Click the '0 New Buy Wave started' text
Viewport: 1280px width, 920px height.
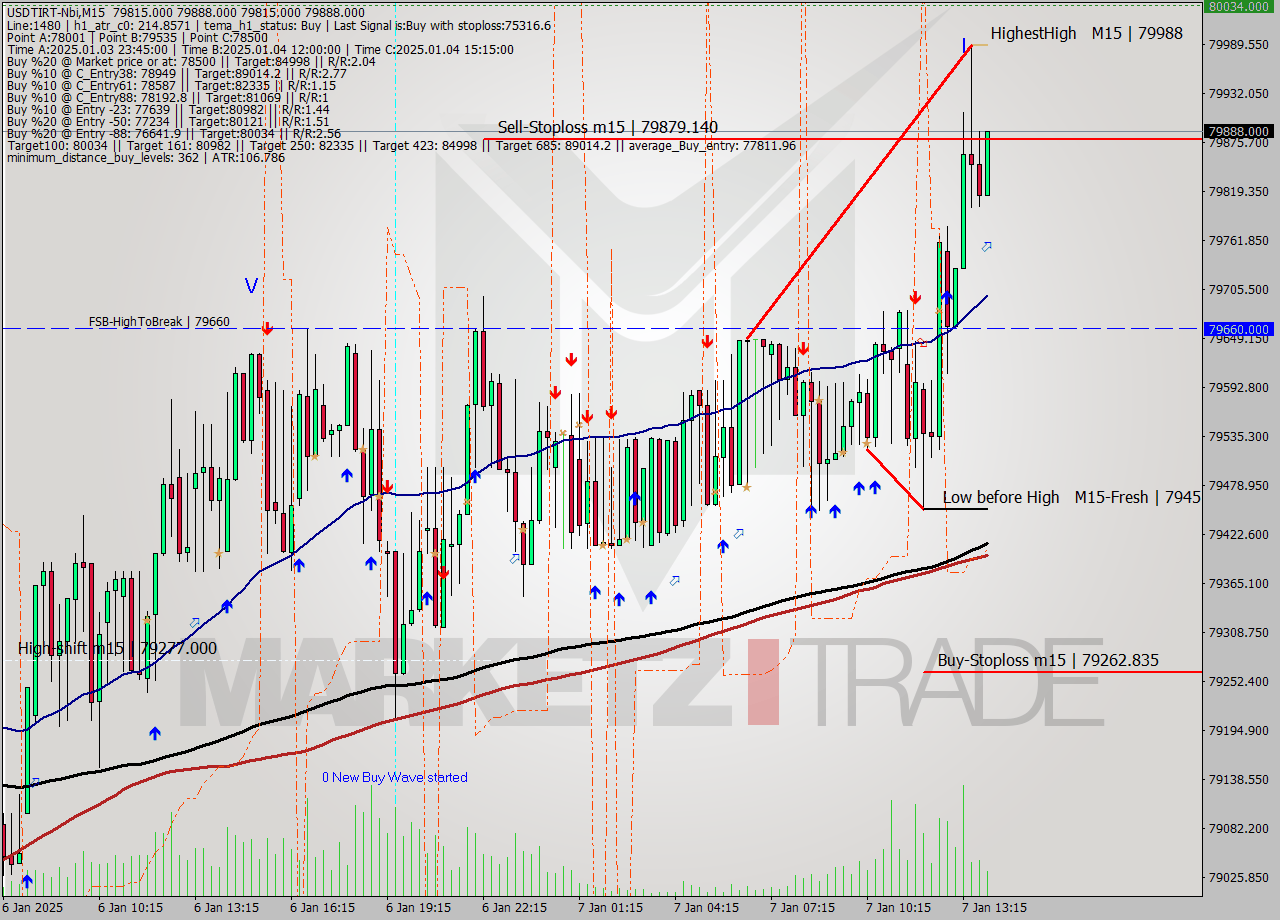[x=394, y=777]
